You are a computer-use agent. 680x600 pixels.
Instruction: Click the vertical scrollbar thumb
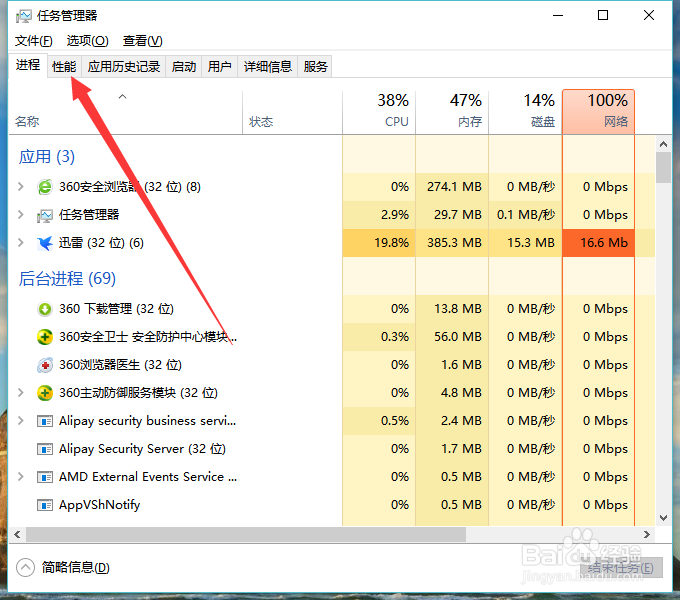(x=663, y=167)
